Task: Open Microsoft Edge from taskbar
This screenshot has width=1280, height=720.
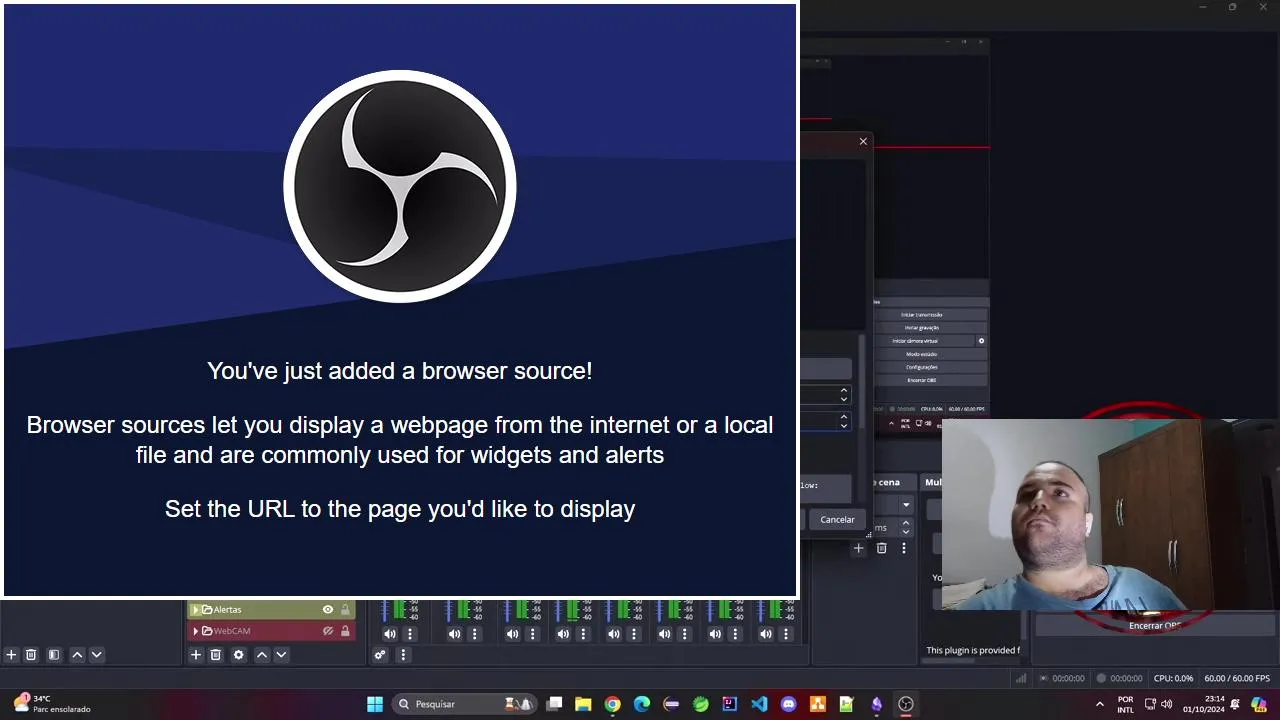Action: (x=642, y=704)
